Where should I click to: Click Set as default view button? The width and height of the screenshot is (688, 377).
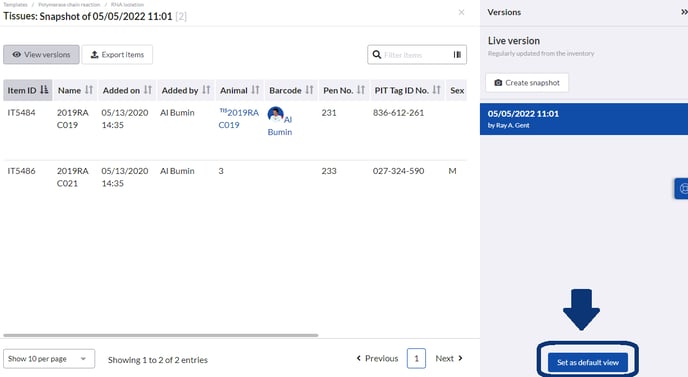coord(588,362)
